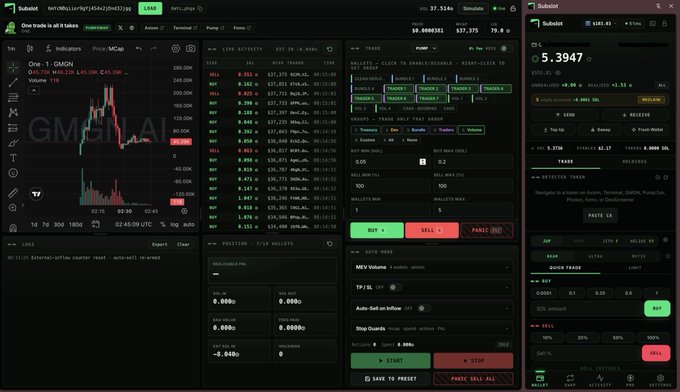The width and height of the screenshot is (680, 392).
Task: Toggle log scale on the chart
Action: coord(174,224)
